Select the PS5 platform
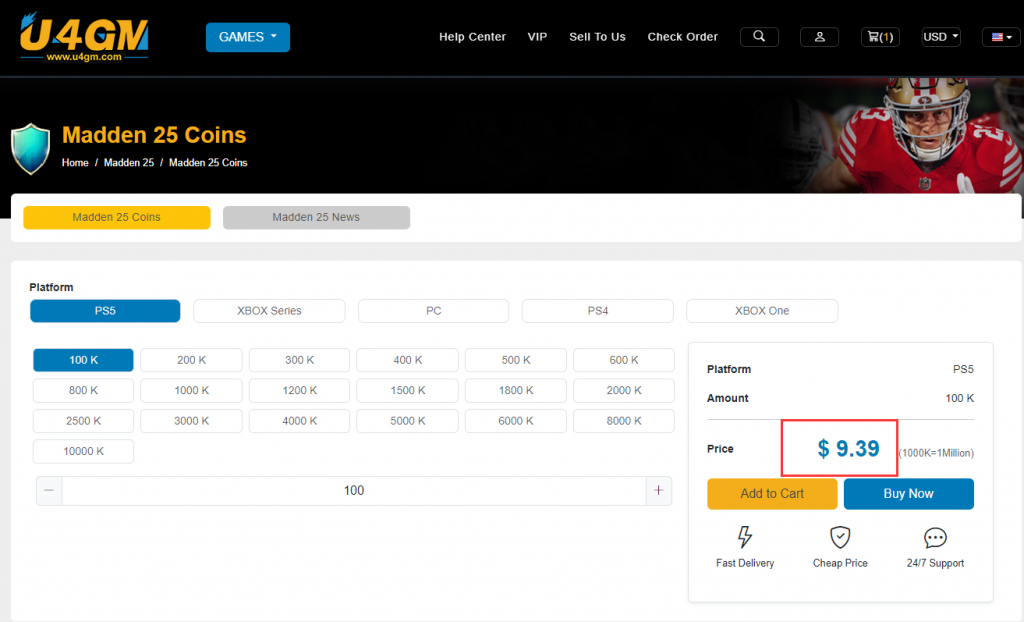Screen dimensions: 1024x622 [105, 311]
